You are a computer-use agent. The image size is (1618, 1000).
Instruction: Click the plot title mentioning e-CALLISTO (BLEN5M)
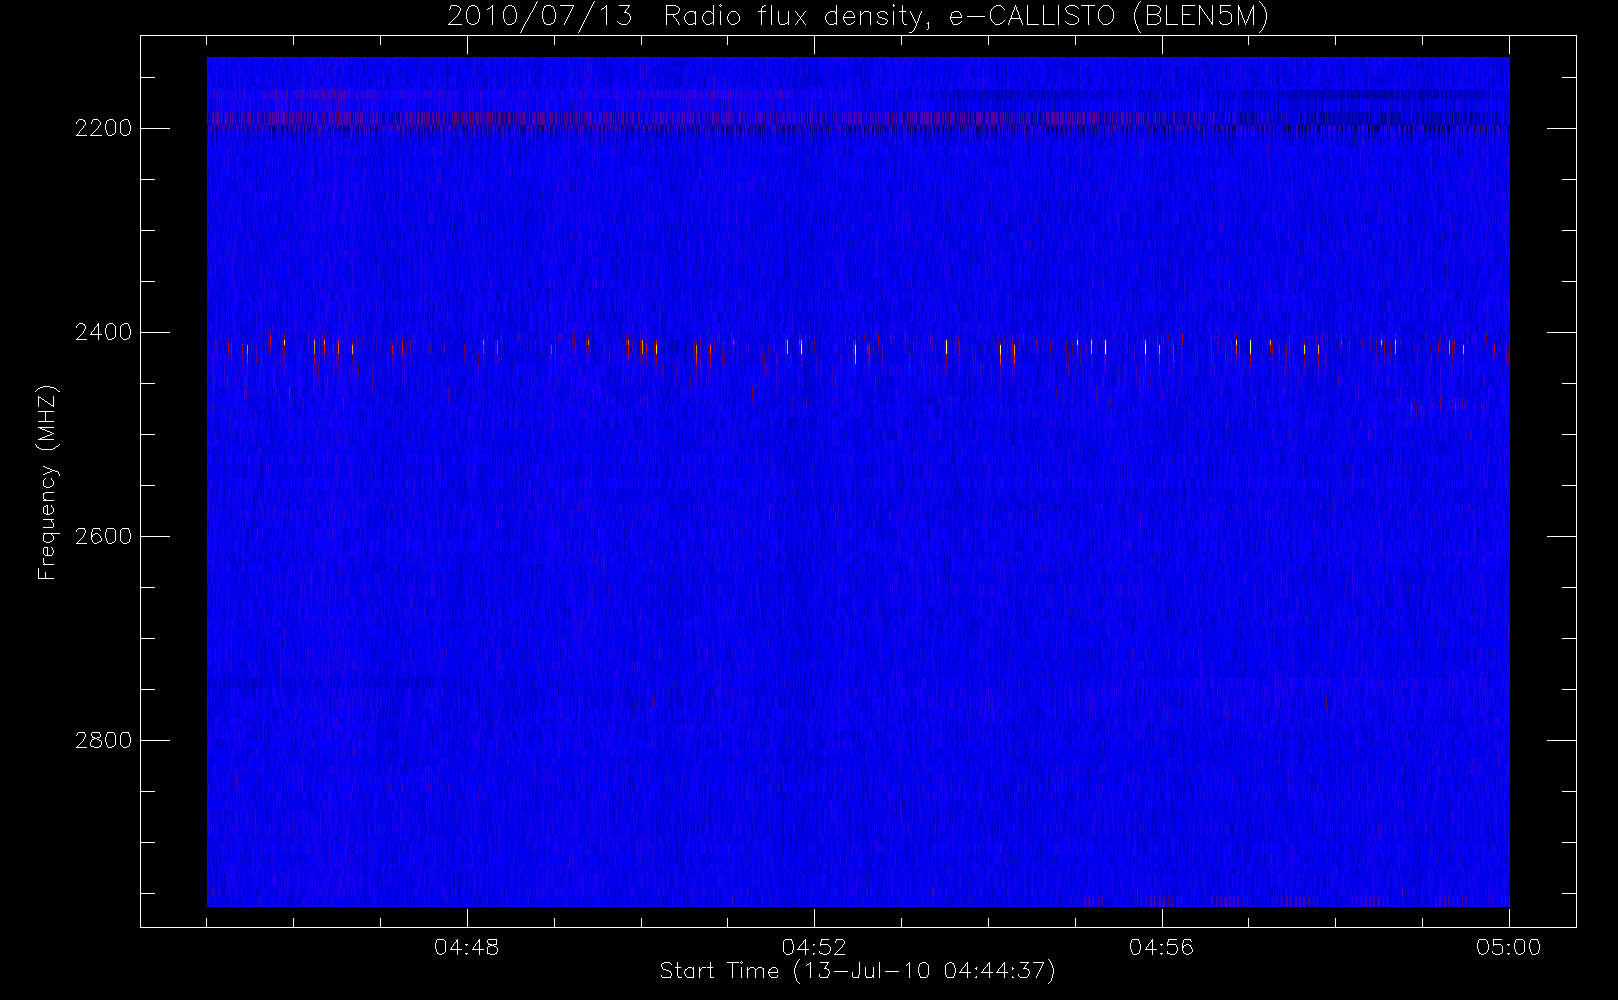[858, 16]
